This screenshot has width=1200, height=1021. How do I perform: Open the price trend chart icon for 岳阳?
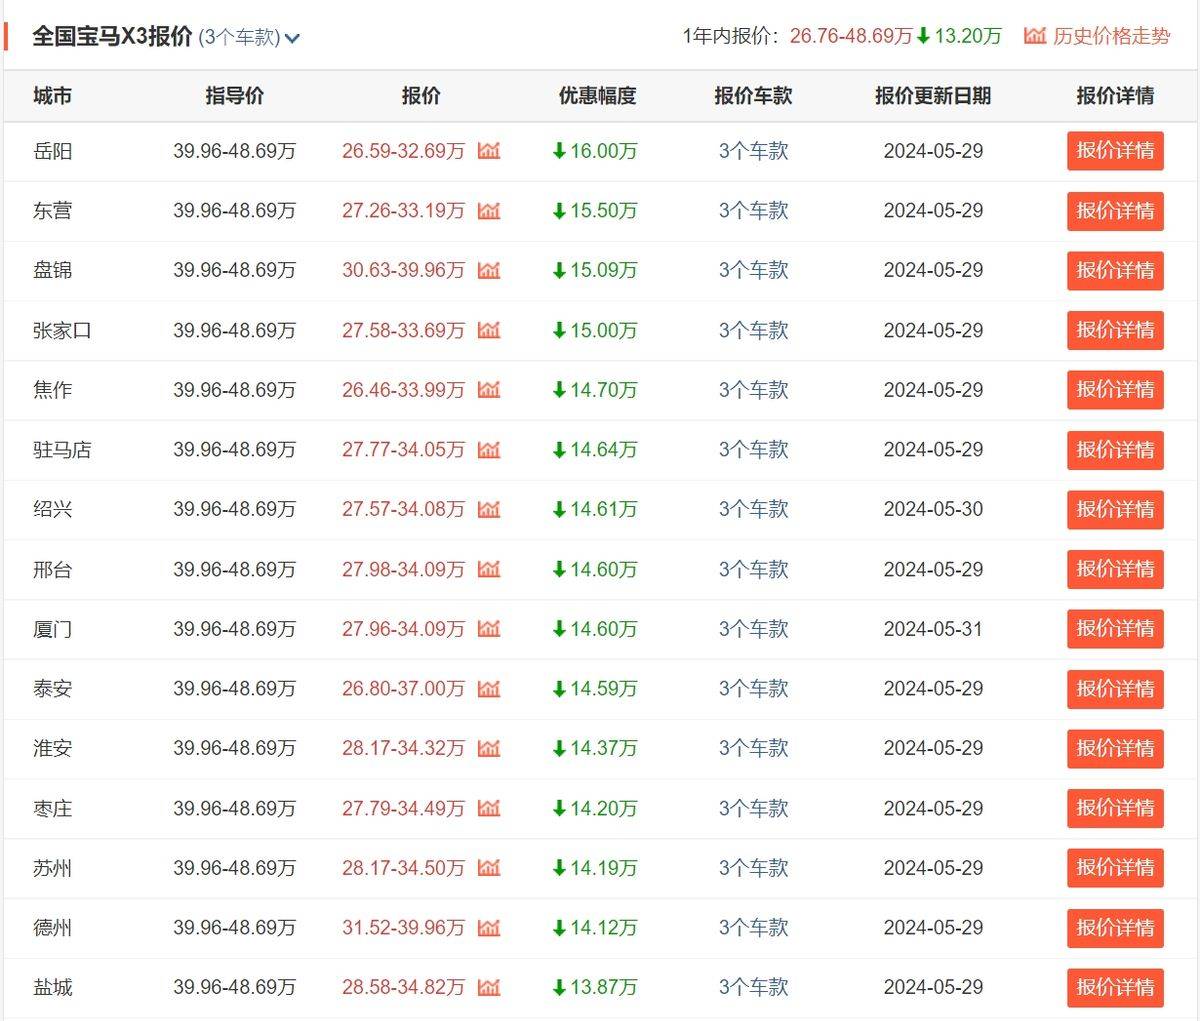coord(488,151)
